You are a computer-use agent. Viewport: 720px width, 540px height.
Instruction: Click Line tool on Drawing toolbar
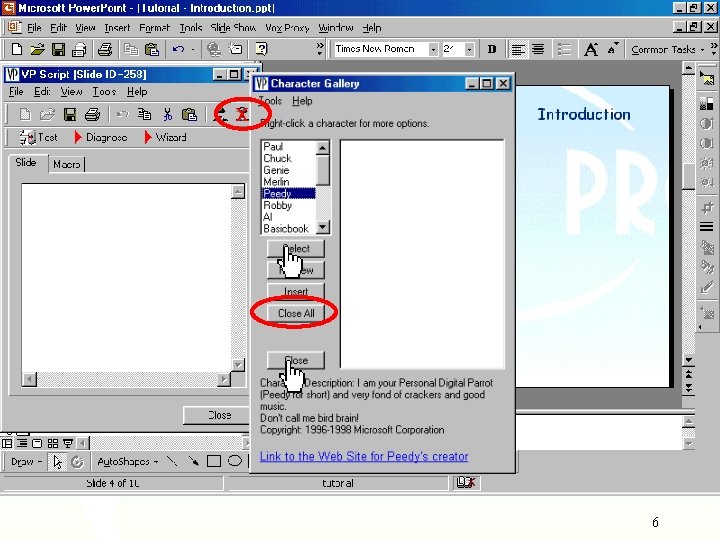(x=172, y=461)
